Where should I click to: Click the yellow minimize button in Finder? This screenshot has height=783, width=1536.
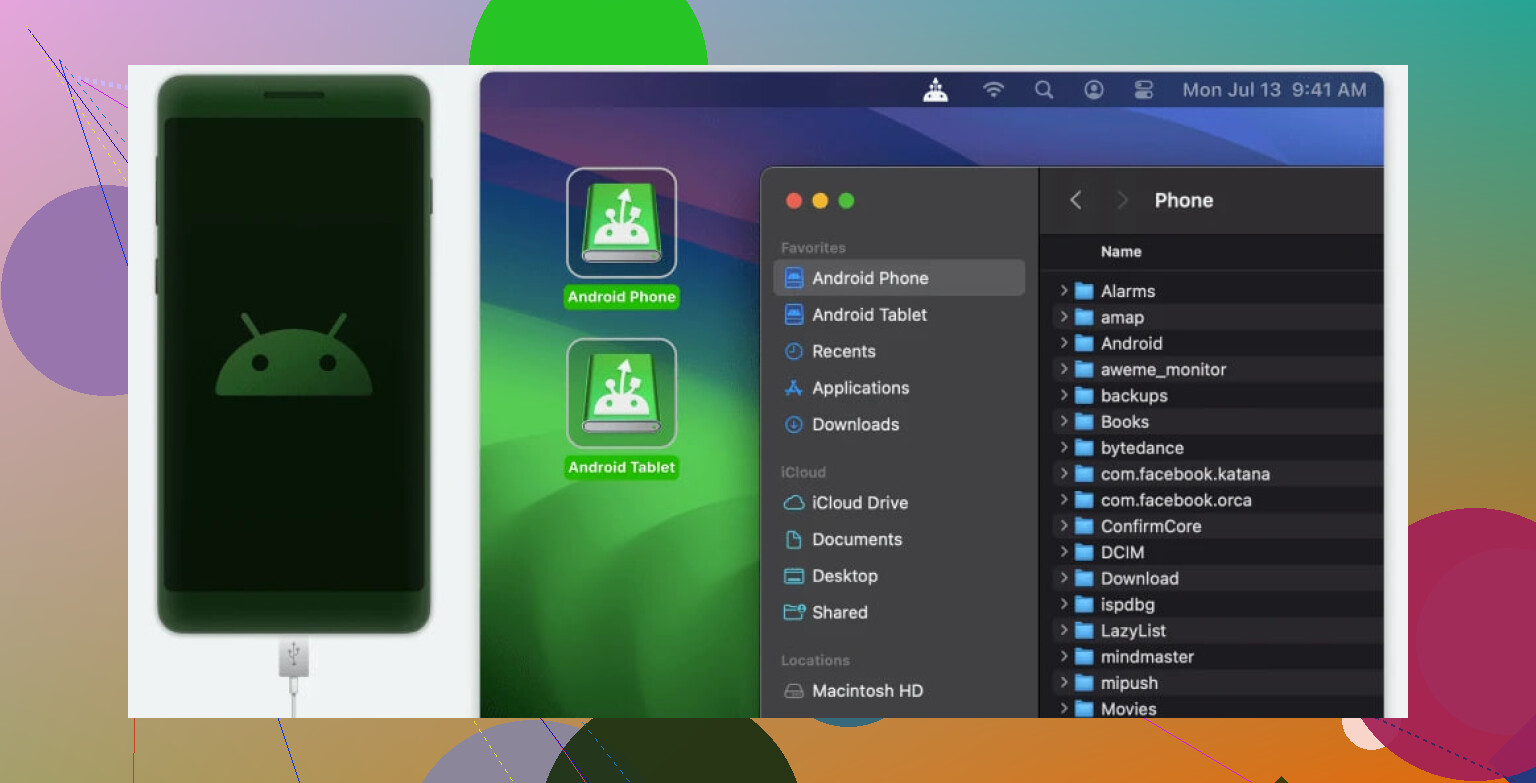[820, 200]
